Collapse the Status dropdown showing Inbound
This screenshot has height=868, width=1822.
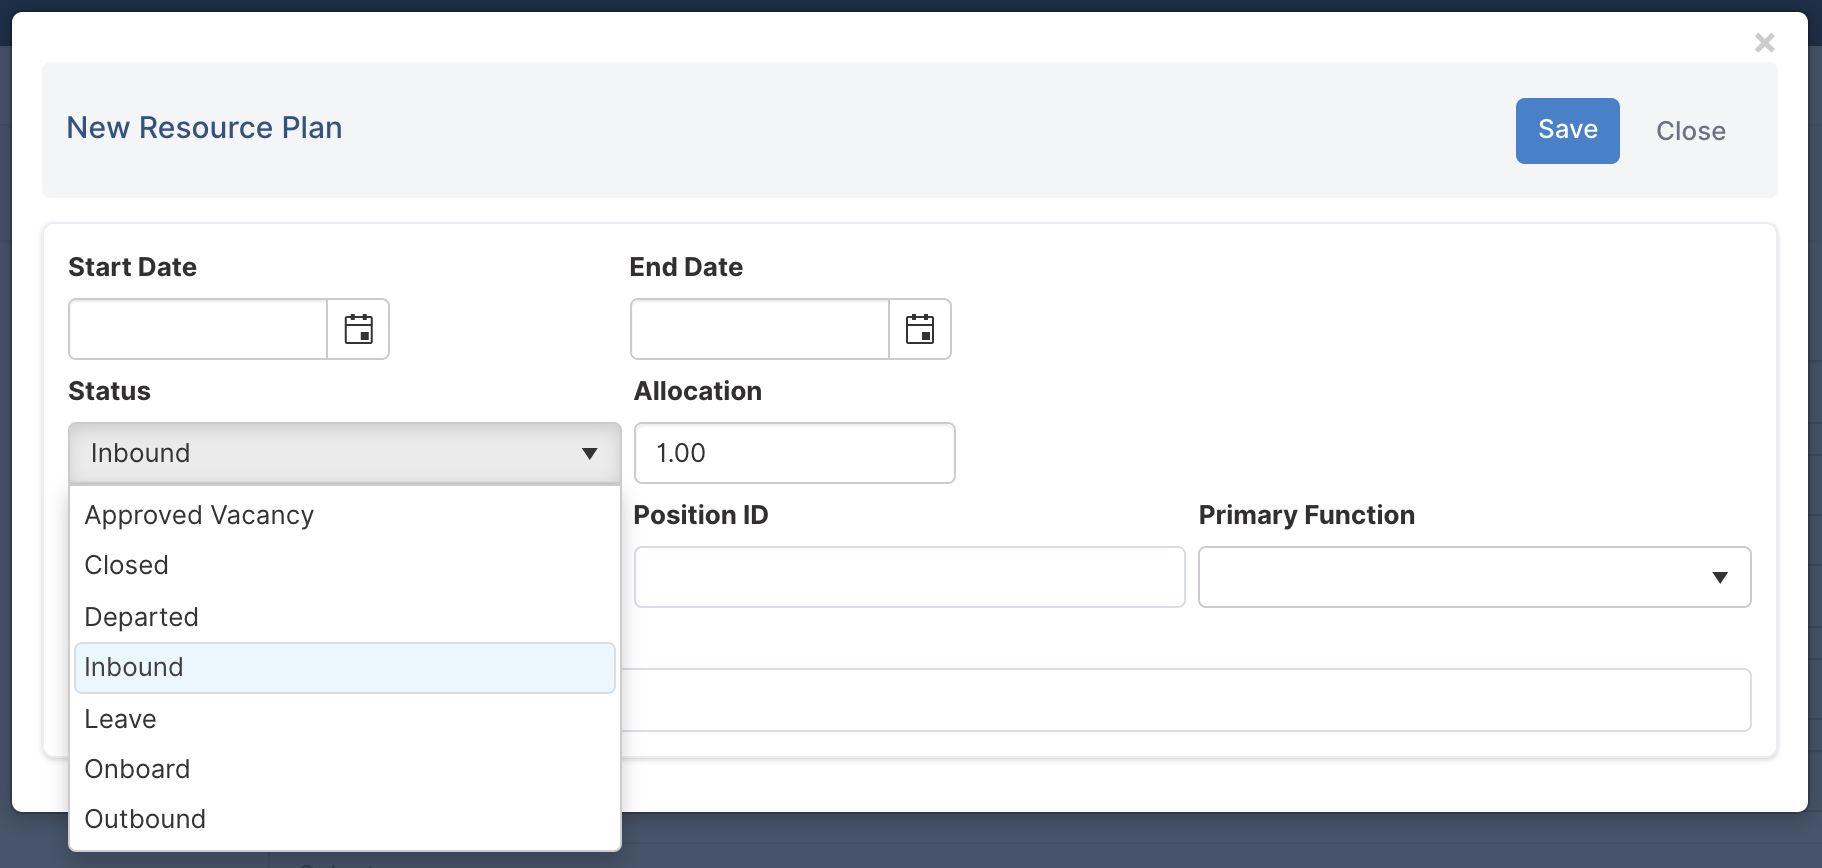point(345,453)
